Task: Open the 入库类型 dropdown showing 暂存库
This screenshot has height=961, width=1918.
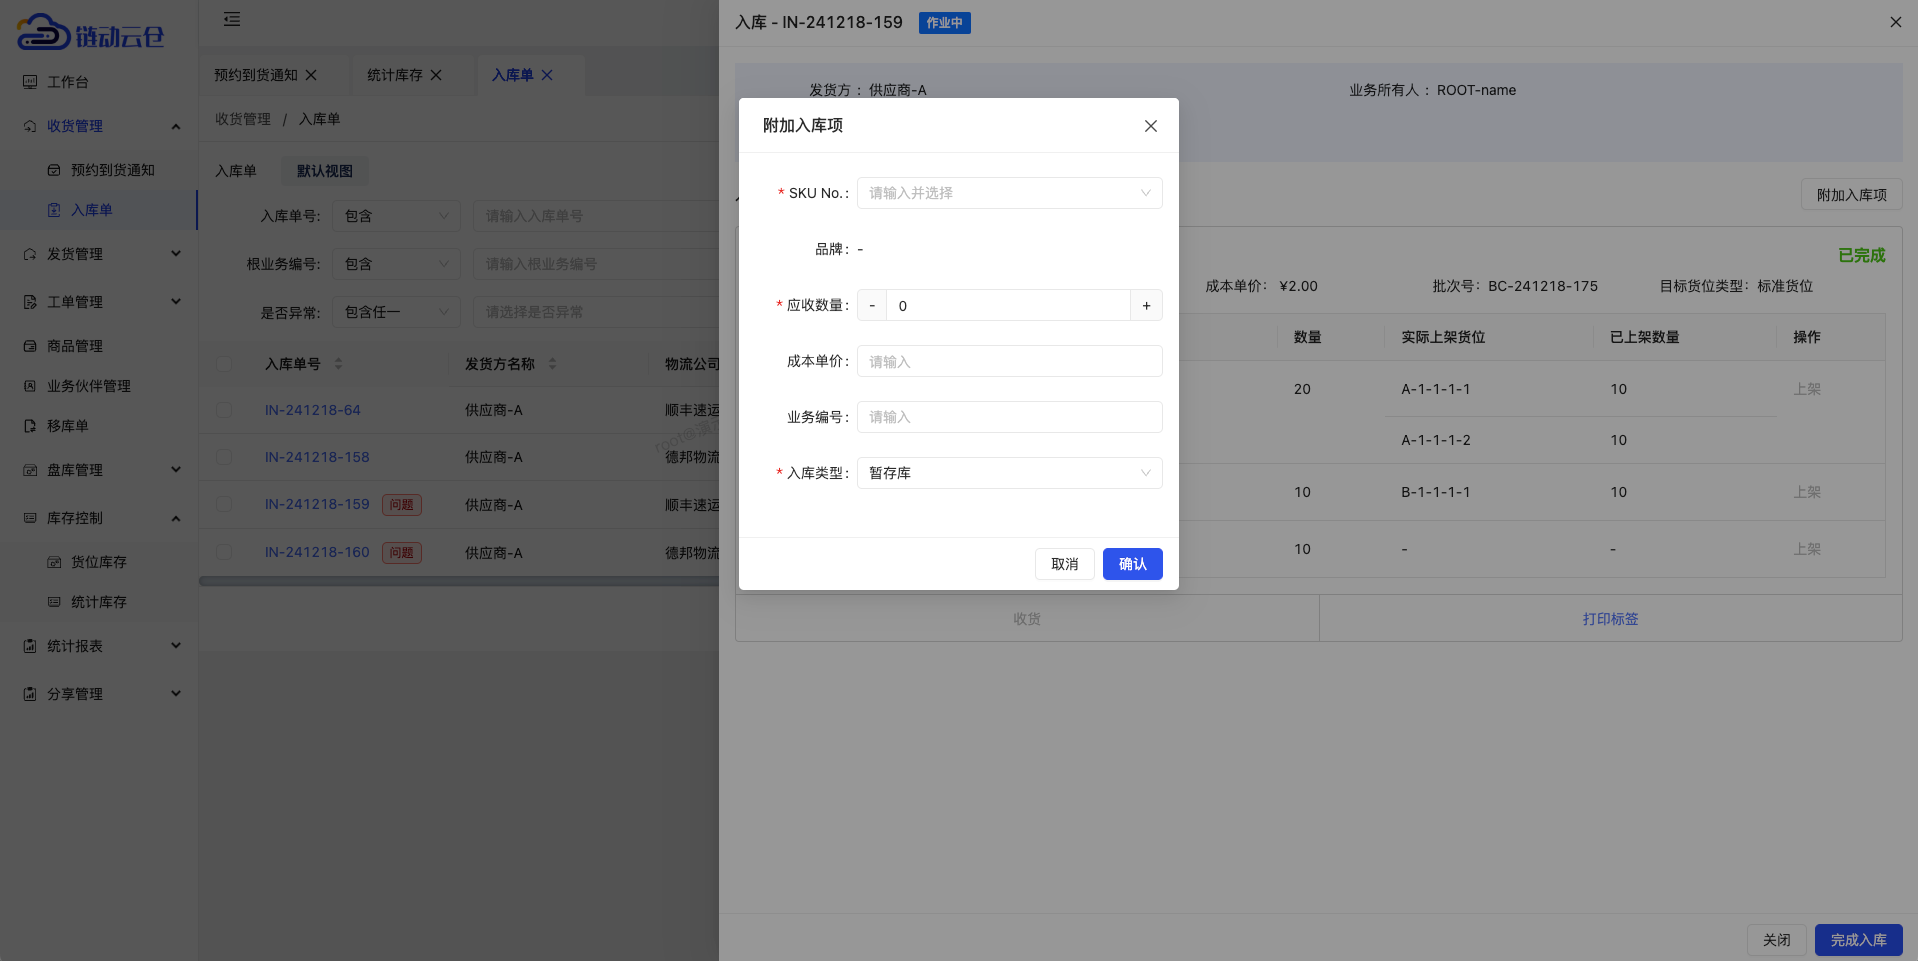Action: [1008, 472]
